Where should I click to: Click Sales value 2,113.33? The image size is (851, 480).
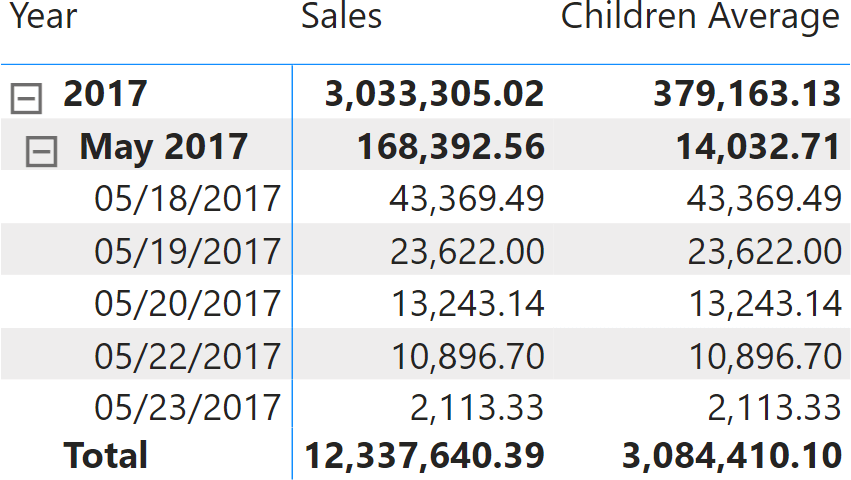[477, 407]
